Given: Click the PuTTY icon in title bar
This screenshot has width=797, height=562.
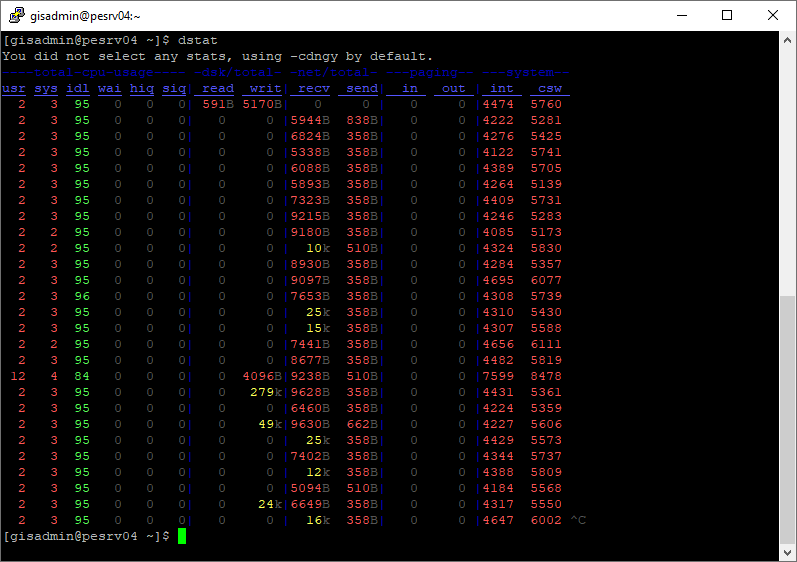Looking at the screenshot, I should pyautogui.click(x=16, y=15).
